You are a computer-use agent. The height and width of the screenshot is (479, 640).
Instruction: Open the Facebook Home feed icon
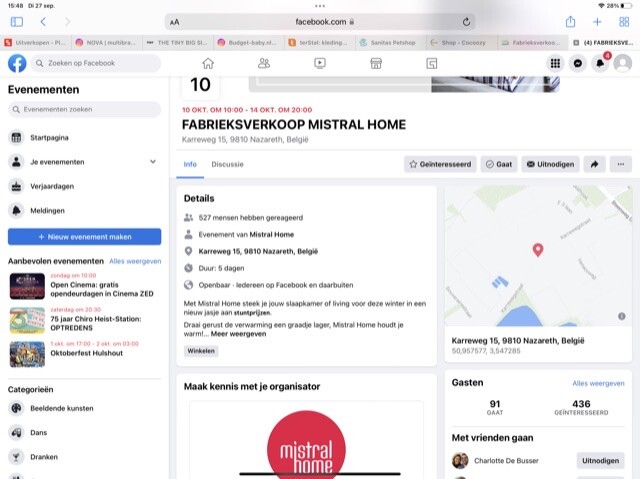(x=208, y=63)
